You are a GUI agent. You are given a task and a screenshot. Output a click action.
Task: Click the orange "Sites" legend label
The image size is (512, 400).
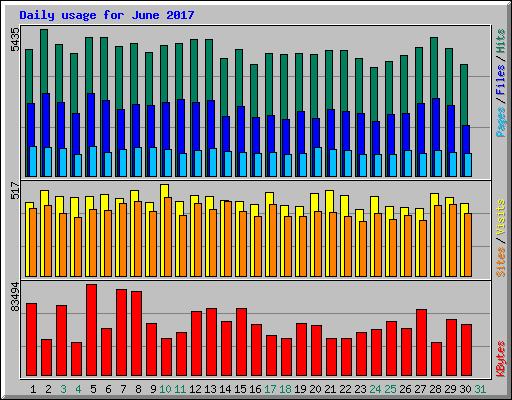tap(500, 262)
